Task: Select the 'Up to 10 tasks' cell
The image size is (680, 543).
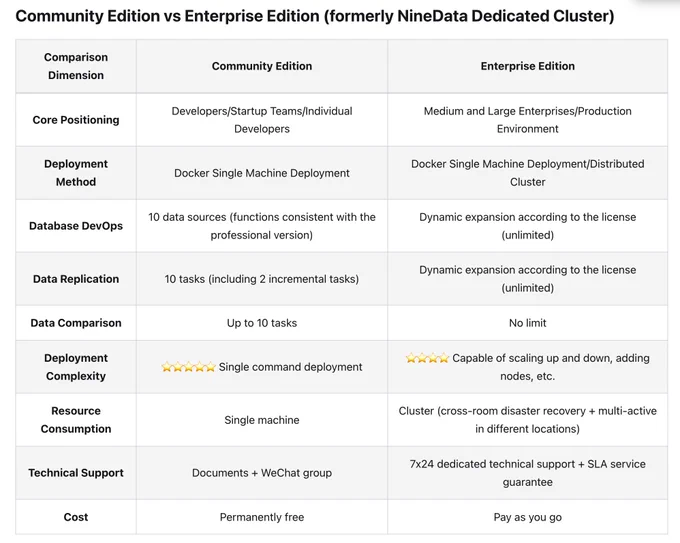Action: [262, 323]
